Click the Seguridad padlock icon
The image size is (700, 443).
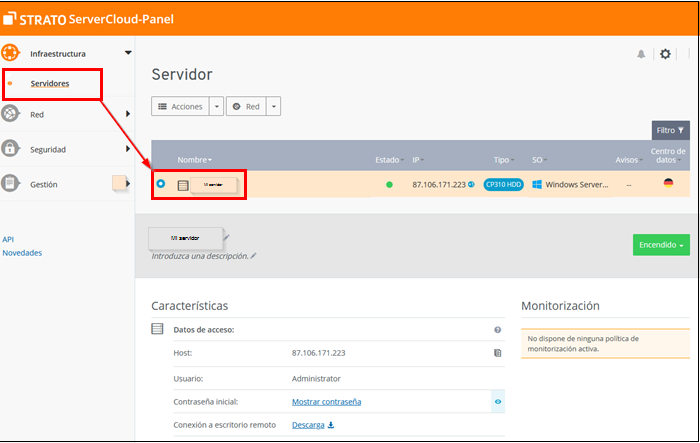pos(10,148)
